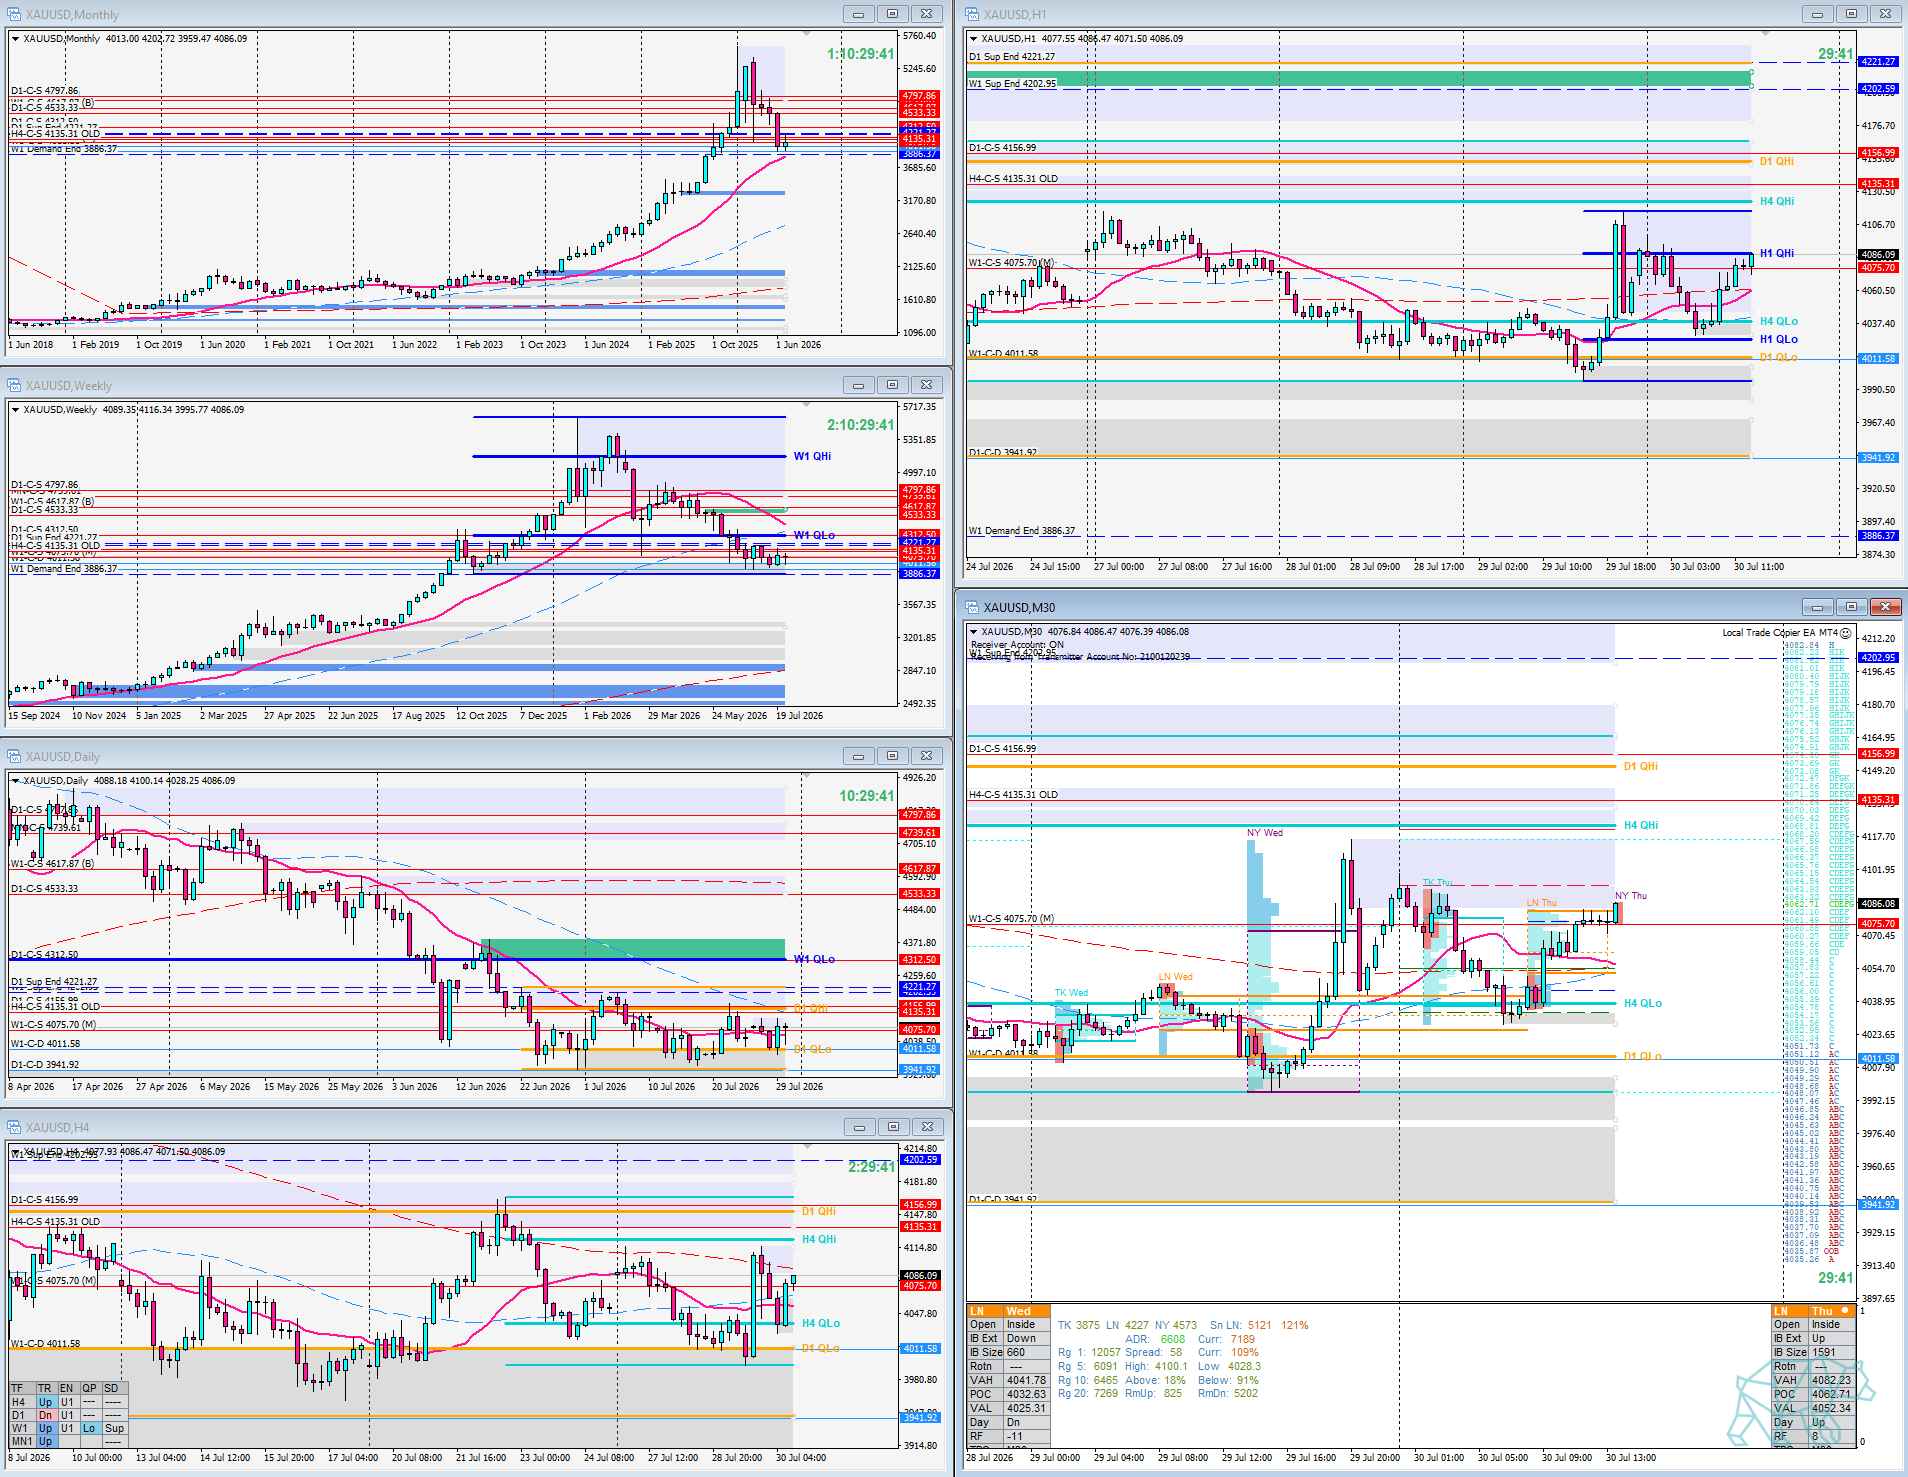
Task: Click the 2:10:29:41 countdown on Weekly chart
Action: 860,425
